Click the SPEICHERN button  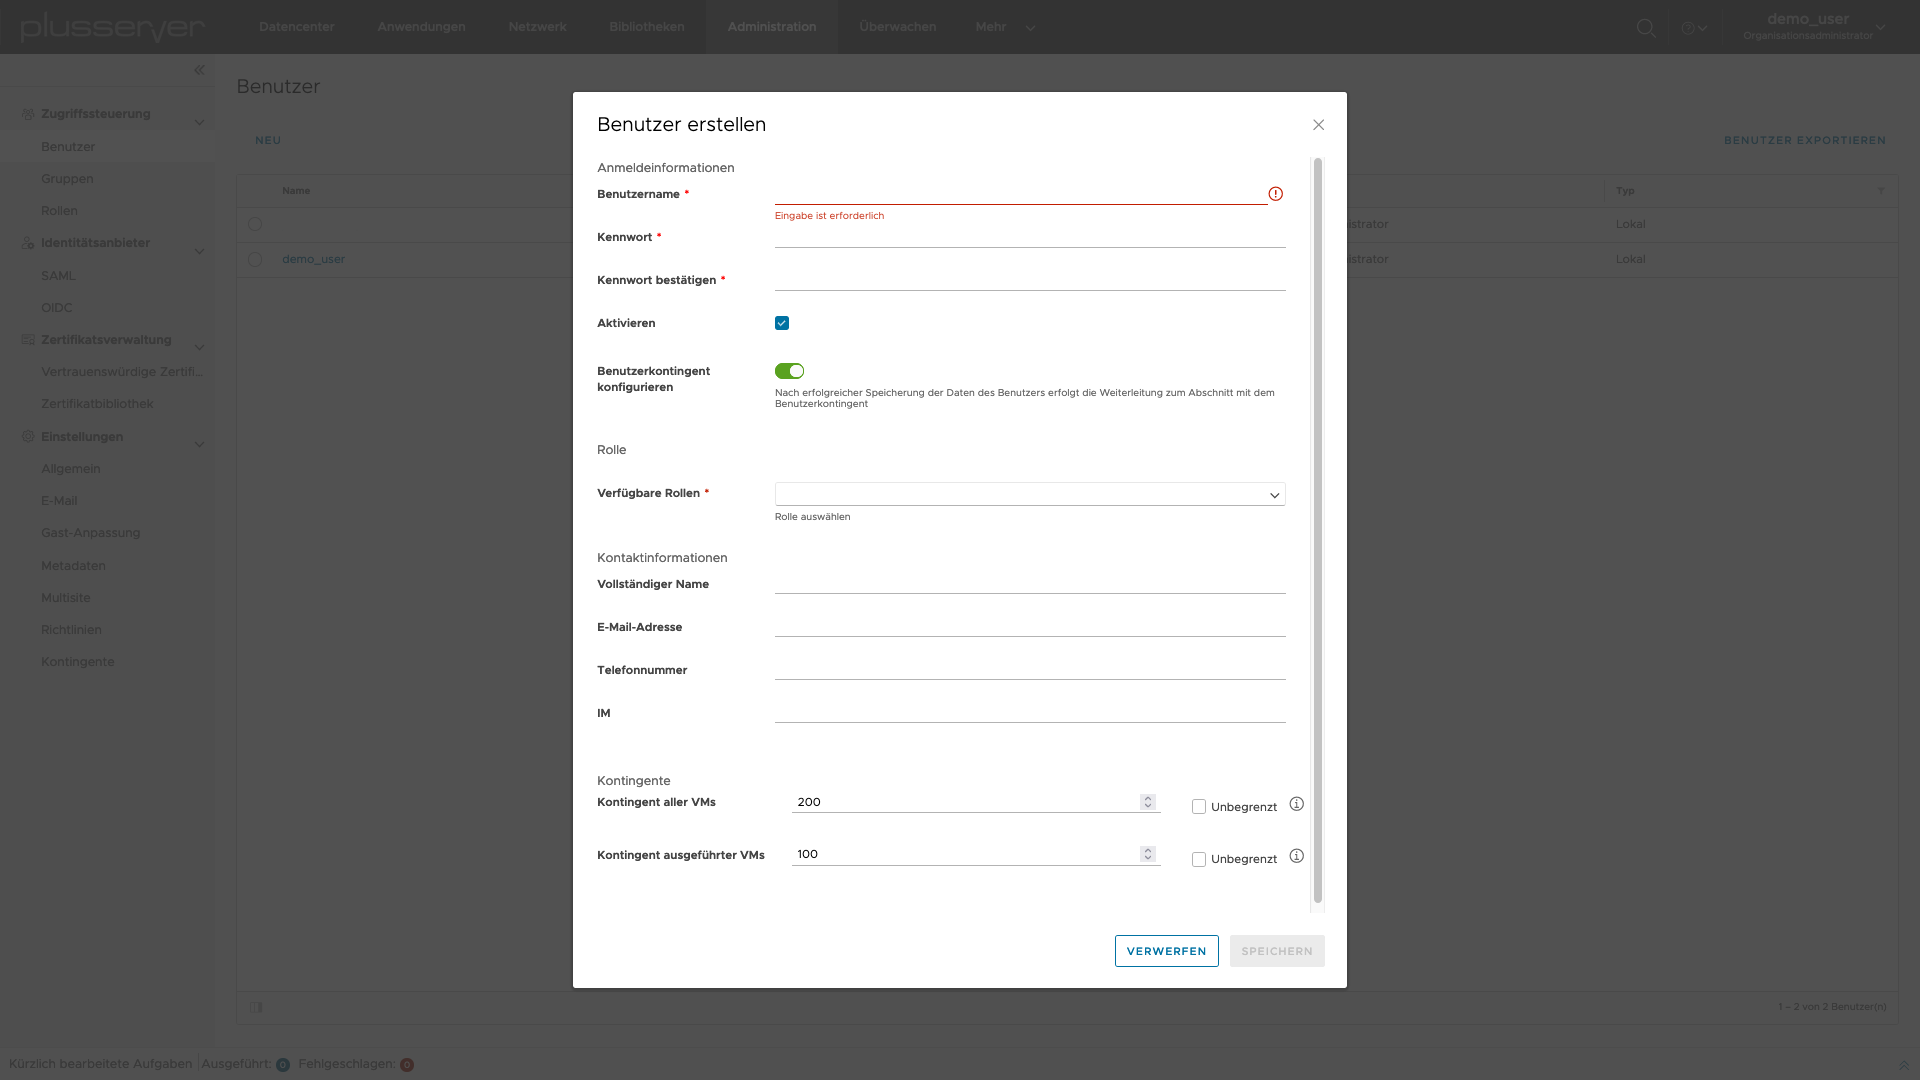[x=1277, y=951]
